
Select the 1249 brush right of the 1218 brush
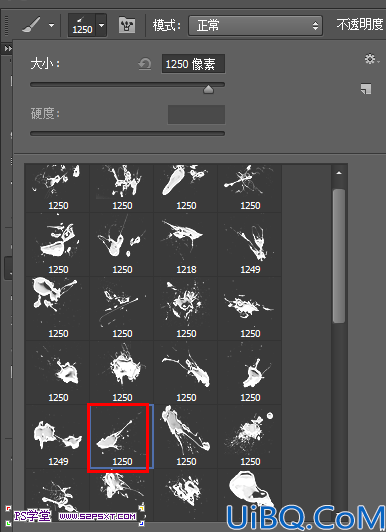point(250,245)
